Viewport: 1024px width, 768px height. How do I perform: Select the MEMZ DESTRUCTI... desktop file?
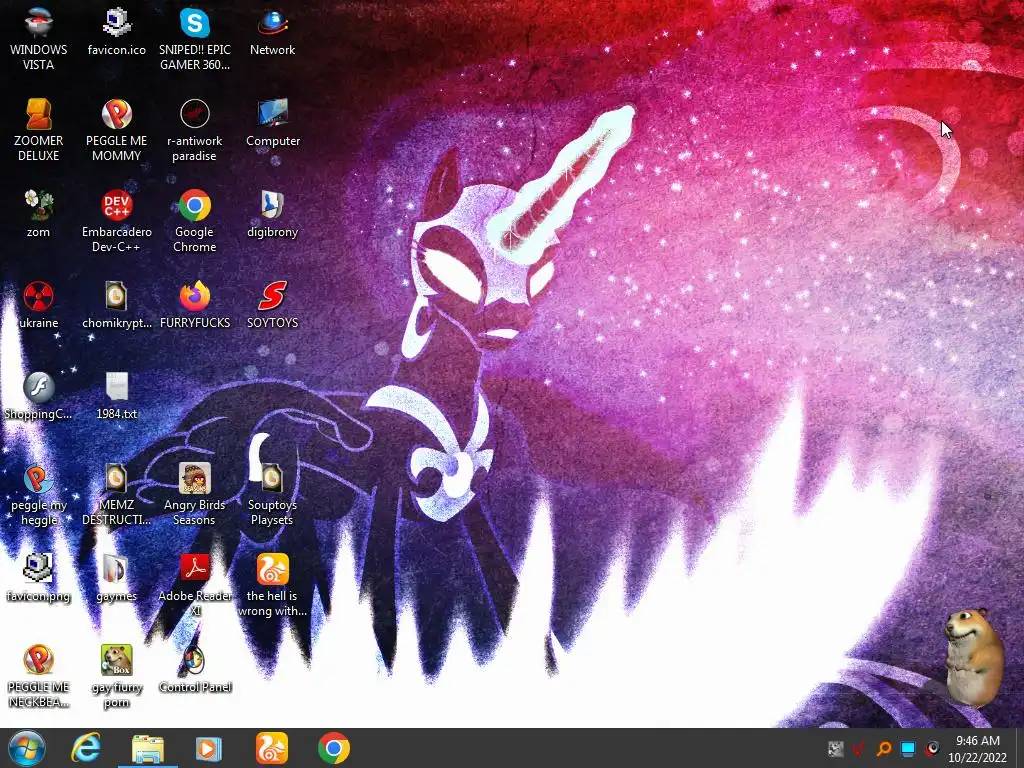[116, 495]
